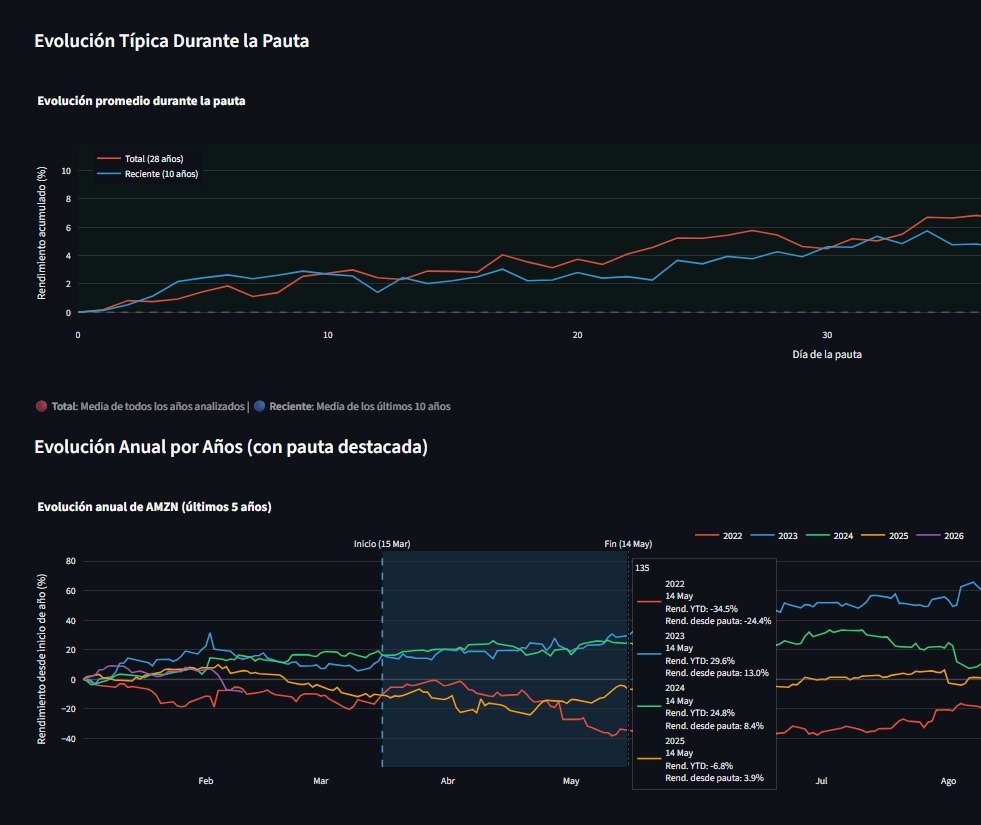This screenshot has width=981, height=825.
Task: Click the blue circle icon beside 'Reciente'
Action: 259,407
